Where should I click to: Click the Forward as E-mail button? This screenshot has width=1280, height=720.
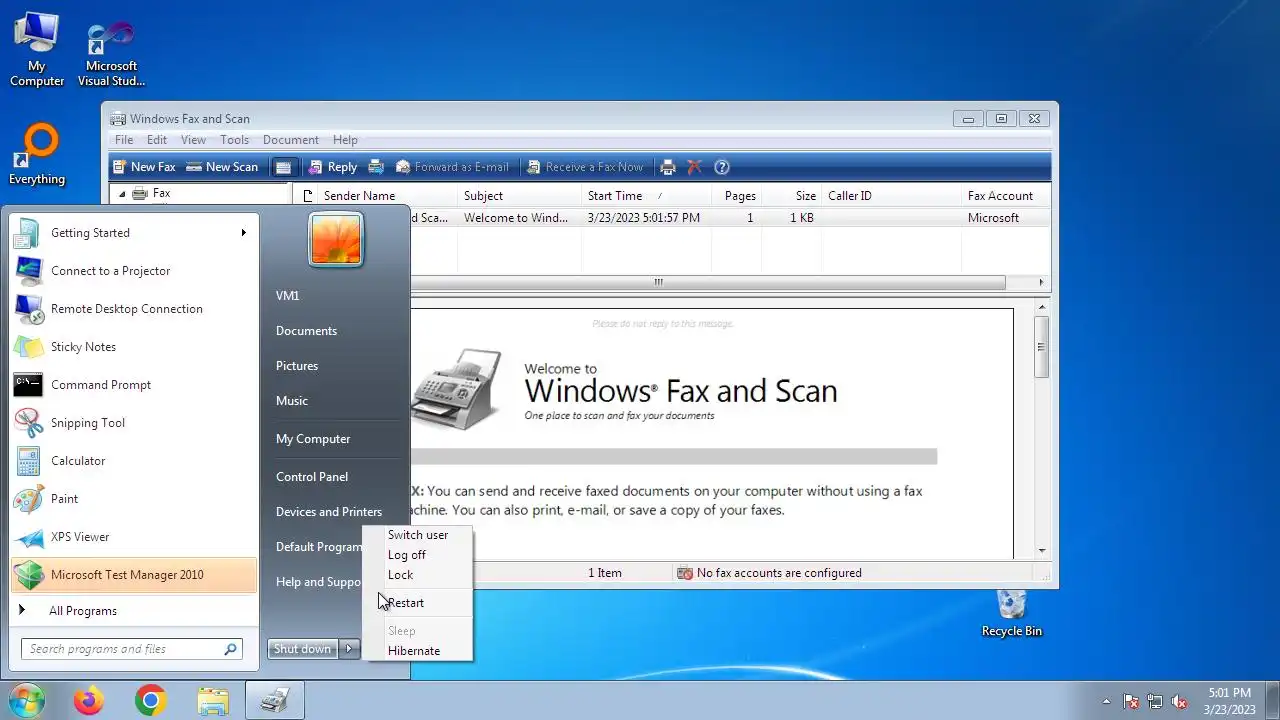pos(452,167)
